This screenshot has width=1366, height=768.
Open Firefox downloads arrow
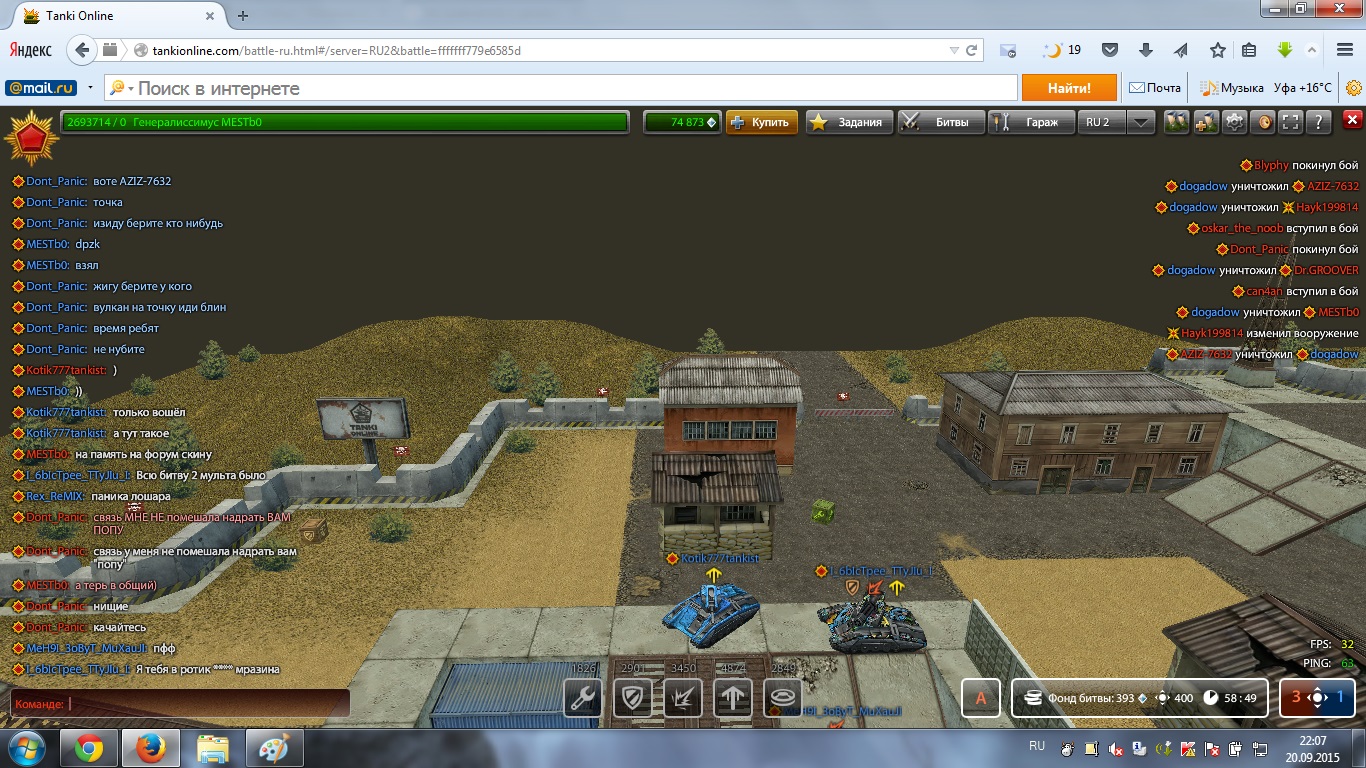[x=1146, y=50]
